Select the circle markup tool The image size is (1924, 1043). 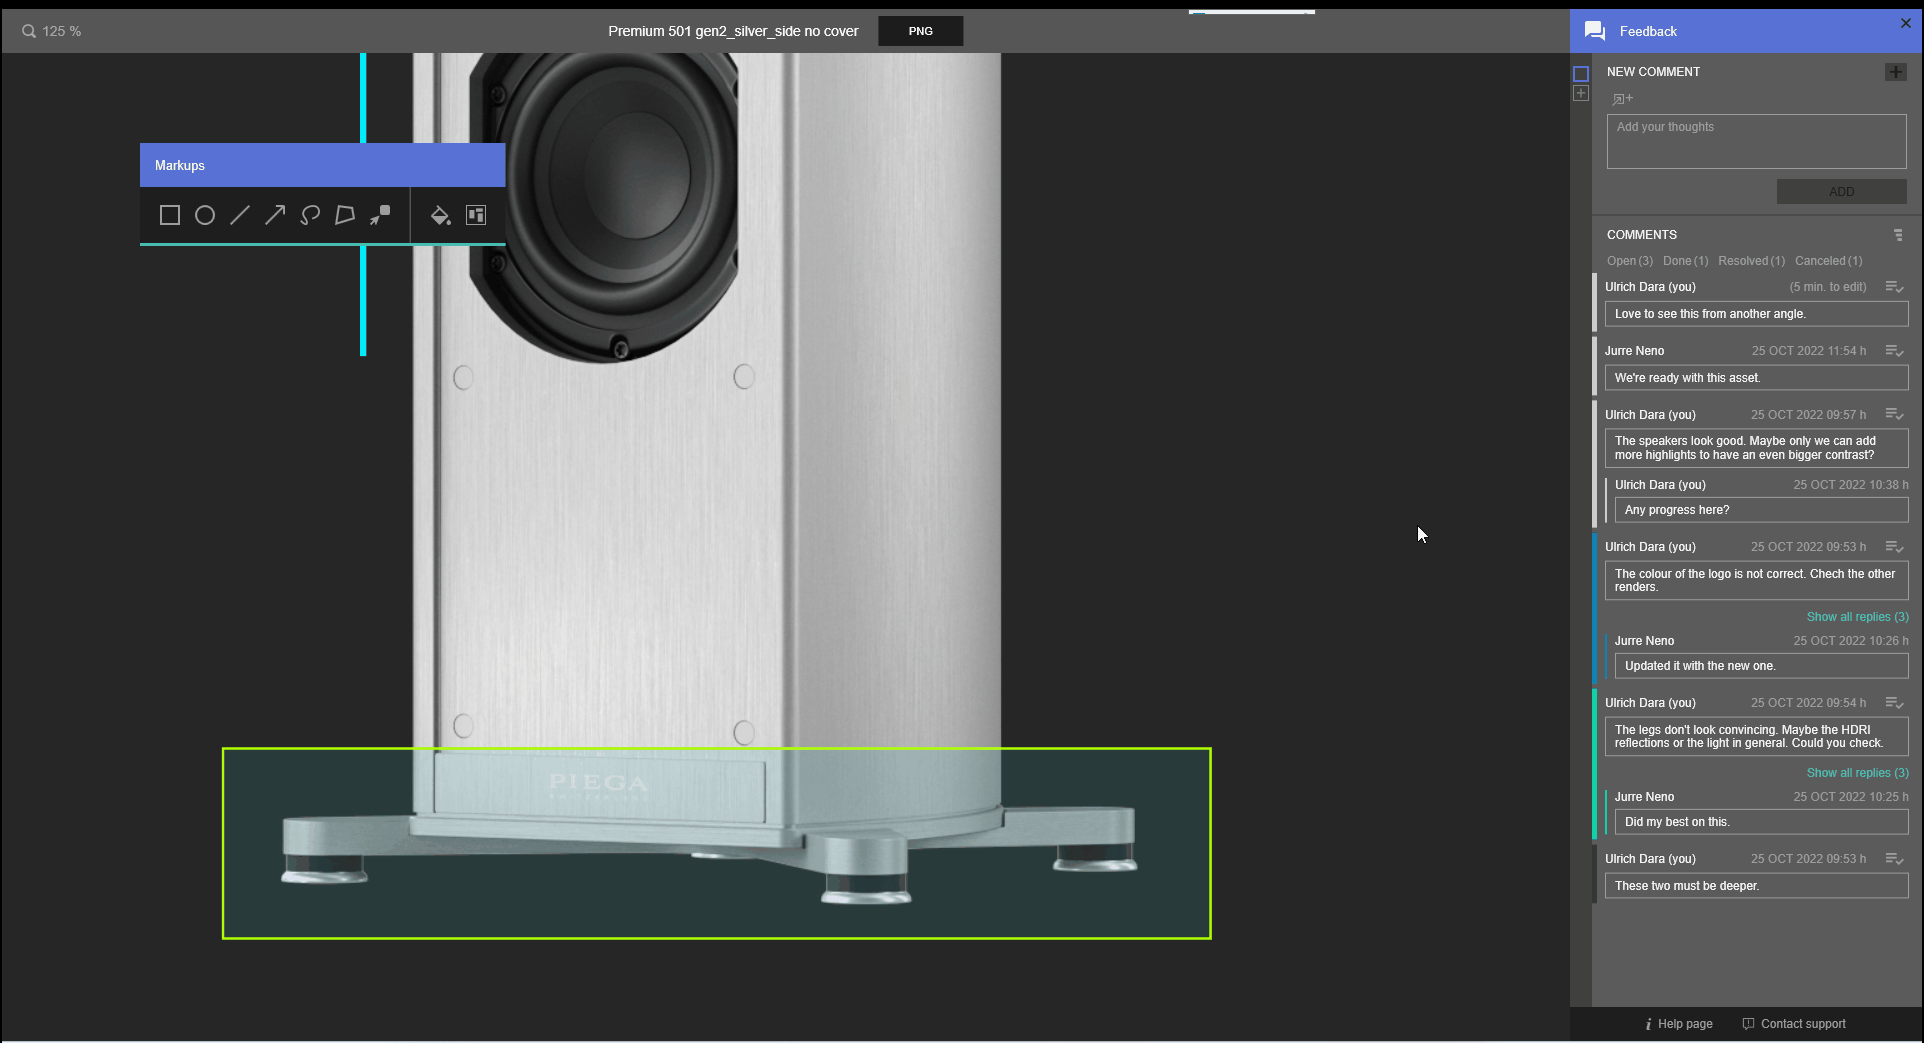205,215
